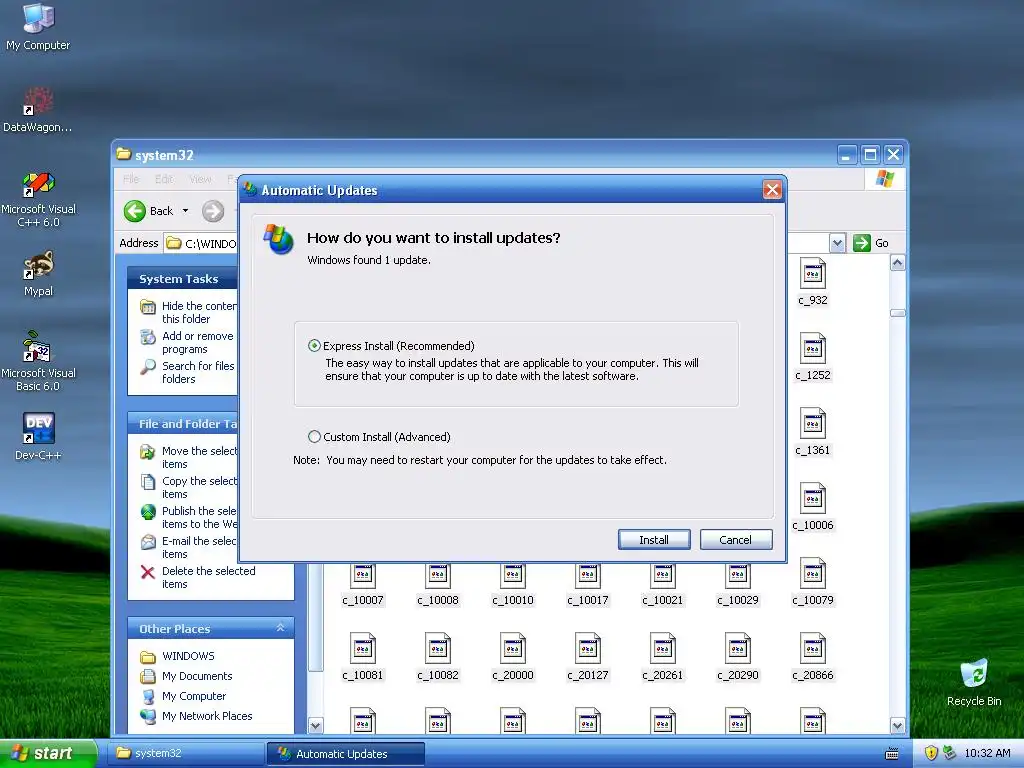Launch Microsoft Visual Basic 6.0 shortcut
The width and height of the screenshot is (1024, 768).
(x=38, y=361)
